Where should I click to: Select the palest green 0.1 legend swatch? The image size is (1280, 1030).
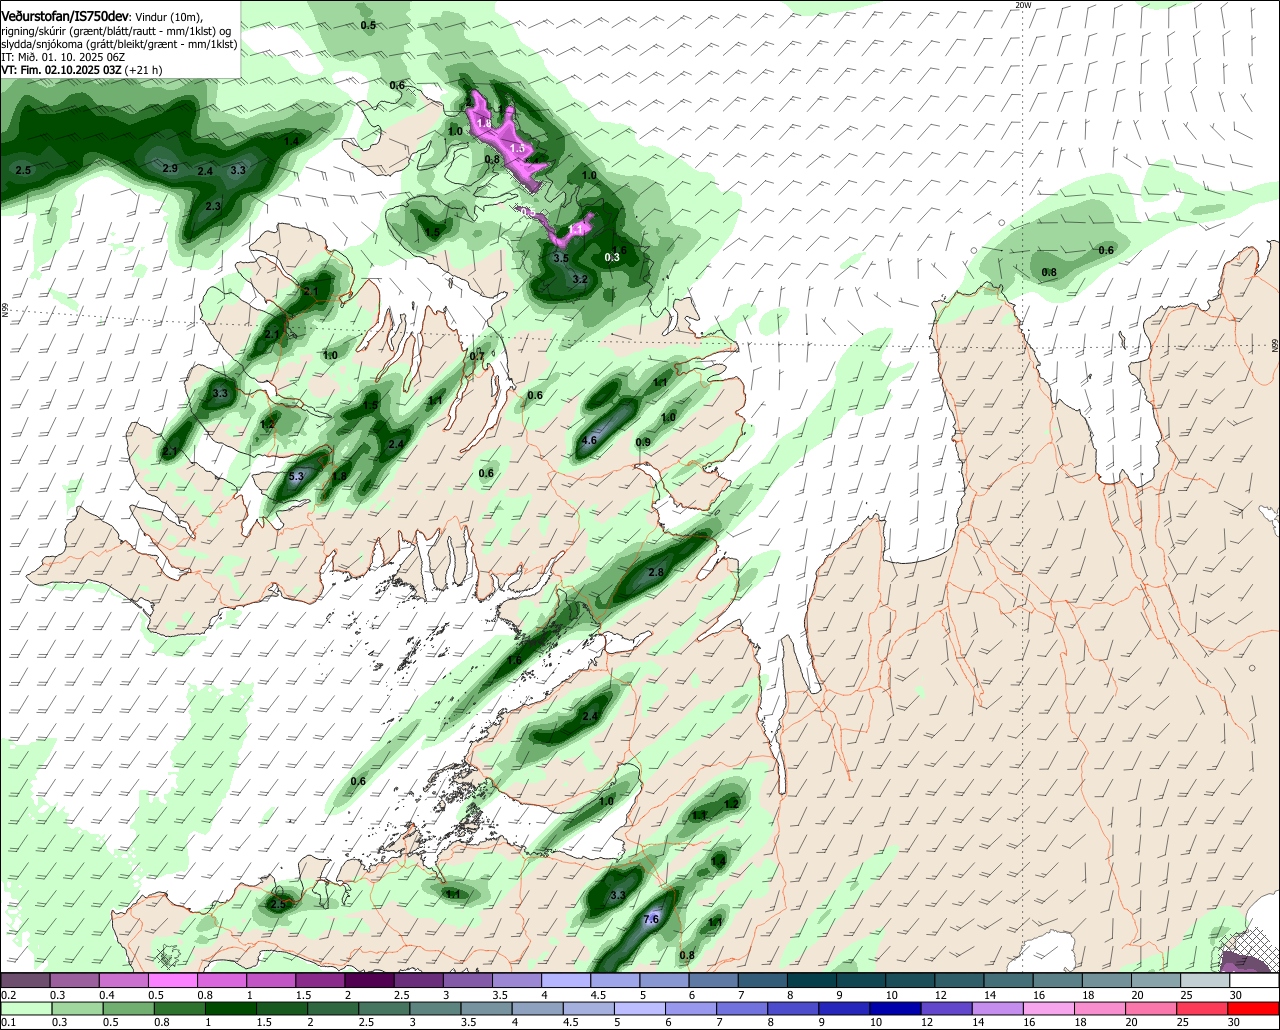(25, 1008)
